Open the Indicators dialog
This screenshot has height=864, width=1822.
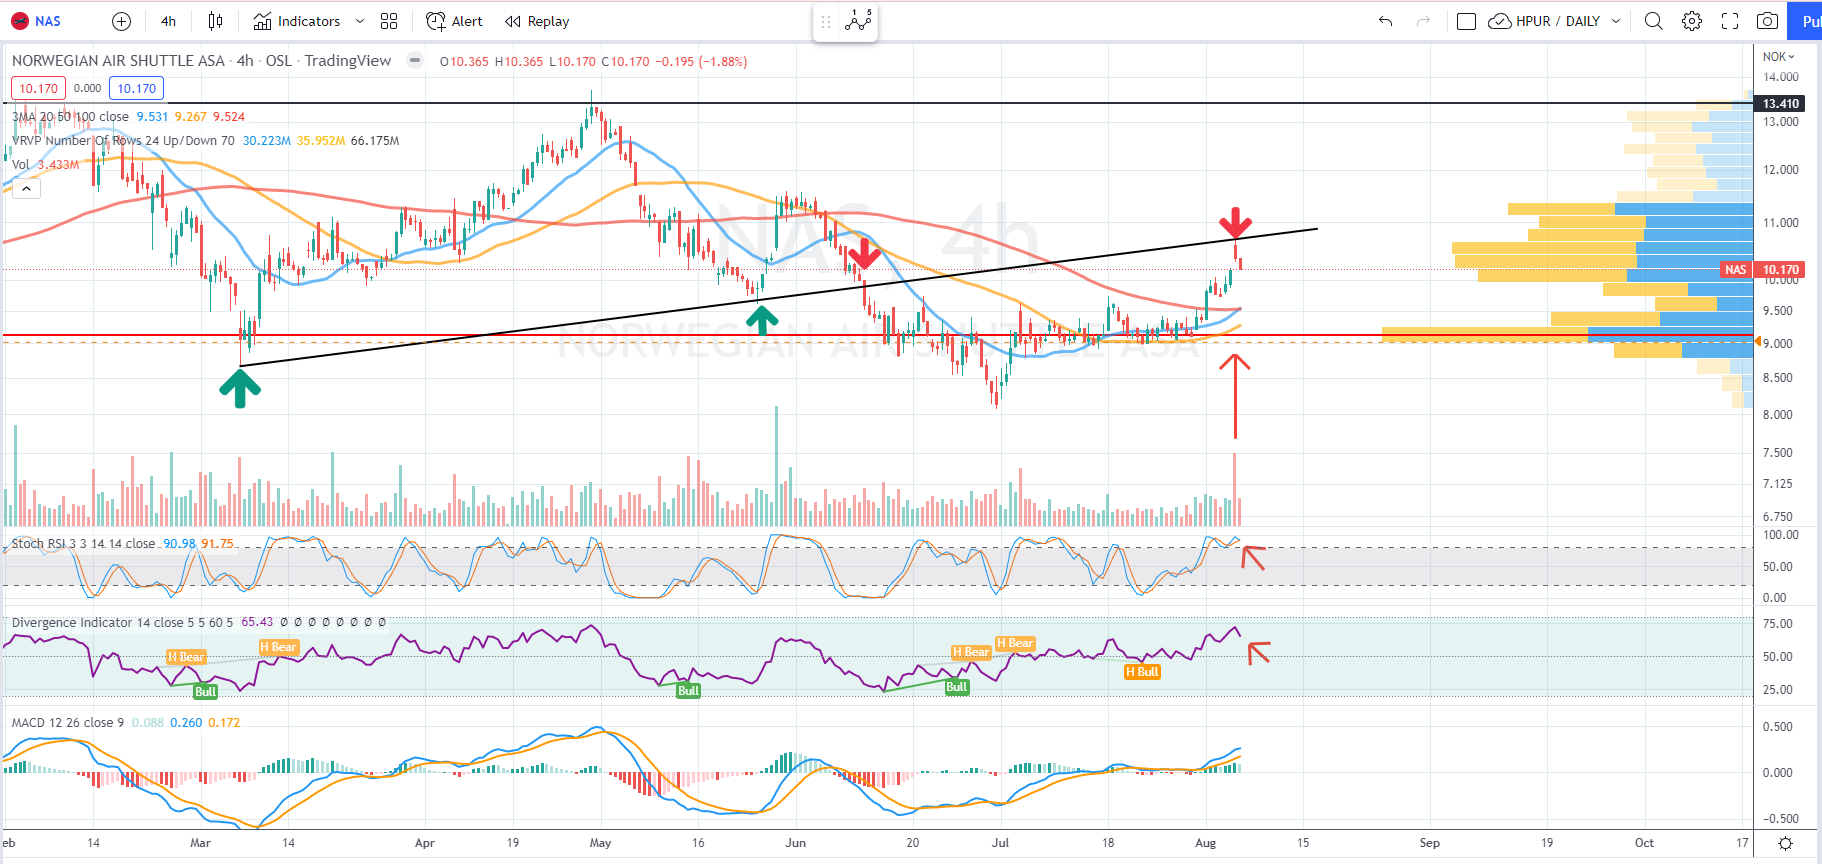pos(297,21)
